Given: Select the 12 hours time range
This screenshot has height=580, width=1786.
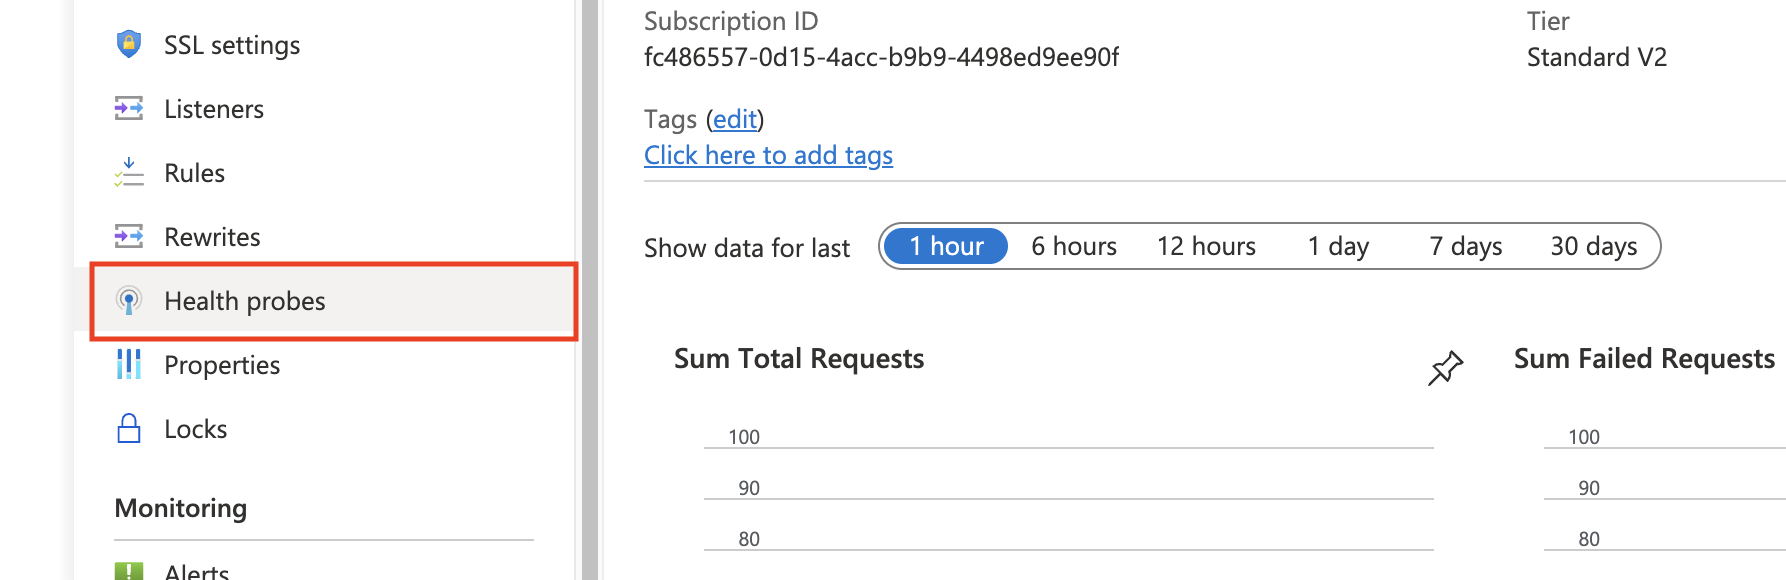Looking at the screenshot, I should 1206,247.
